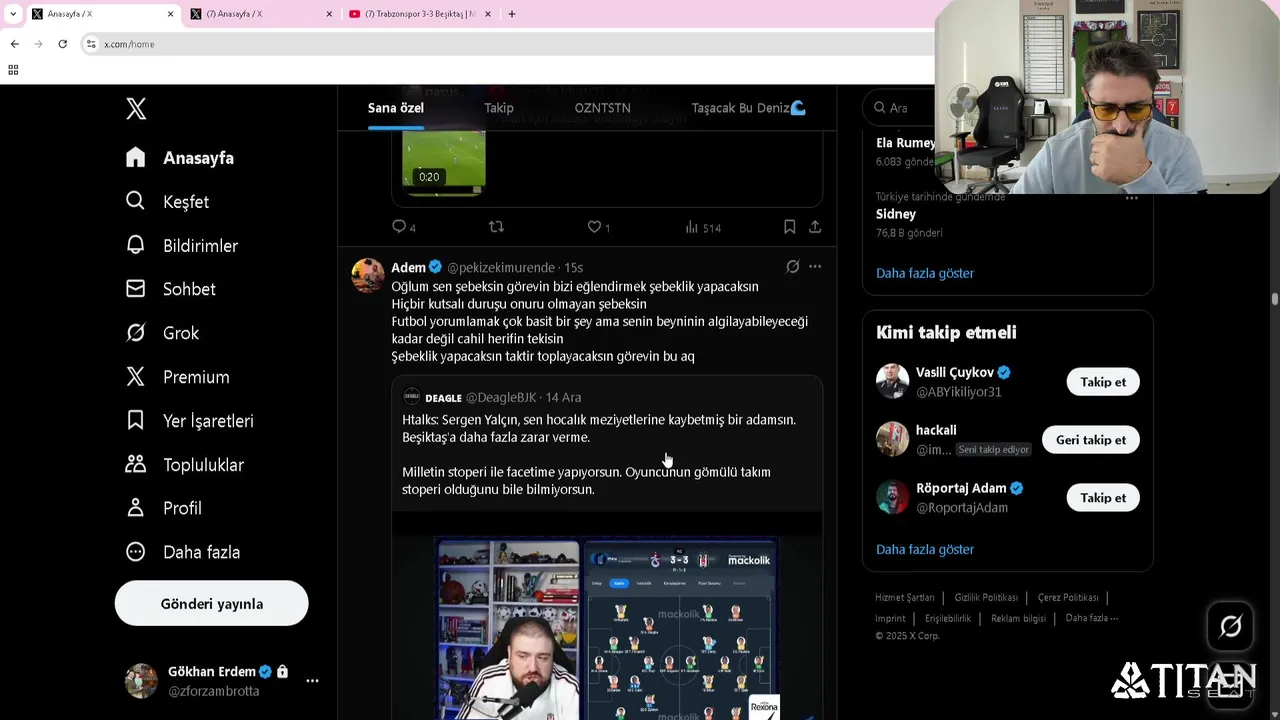Go back in browser
The image size is (1280, 720).
coord(14,44)
